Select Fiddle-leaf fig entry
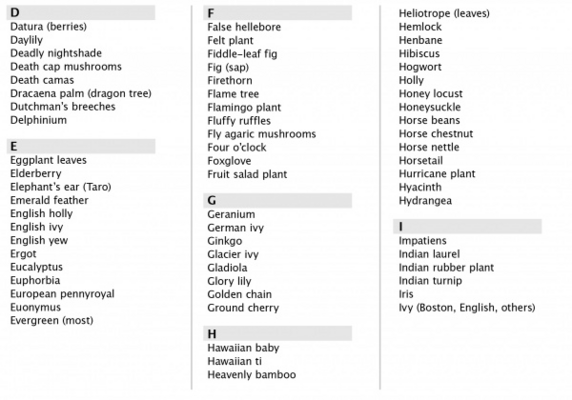Viewport: 572px width, 400px height. click(242, 54)
